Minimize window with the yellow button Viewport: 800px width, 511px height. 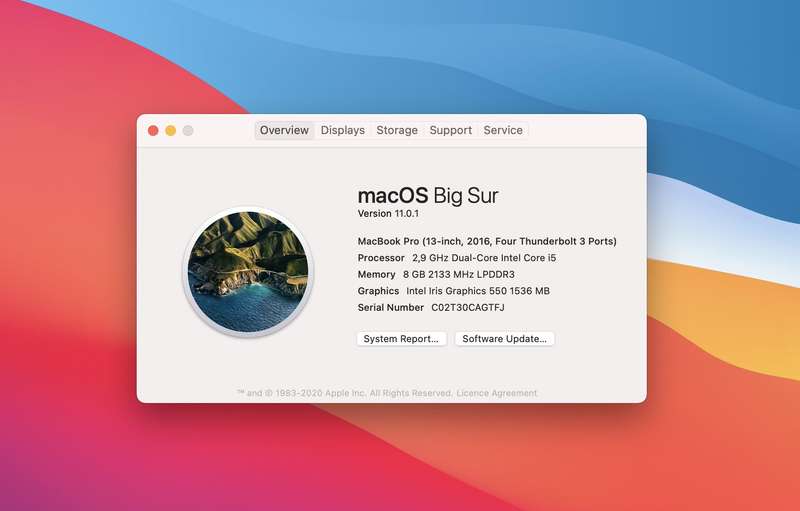(170, 131)
